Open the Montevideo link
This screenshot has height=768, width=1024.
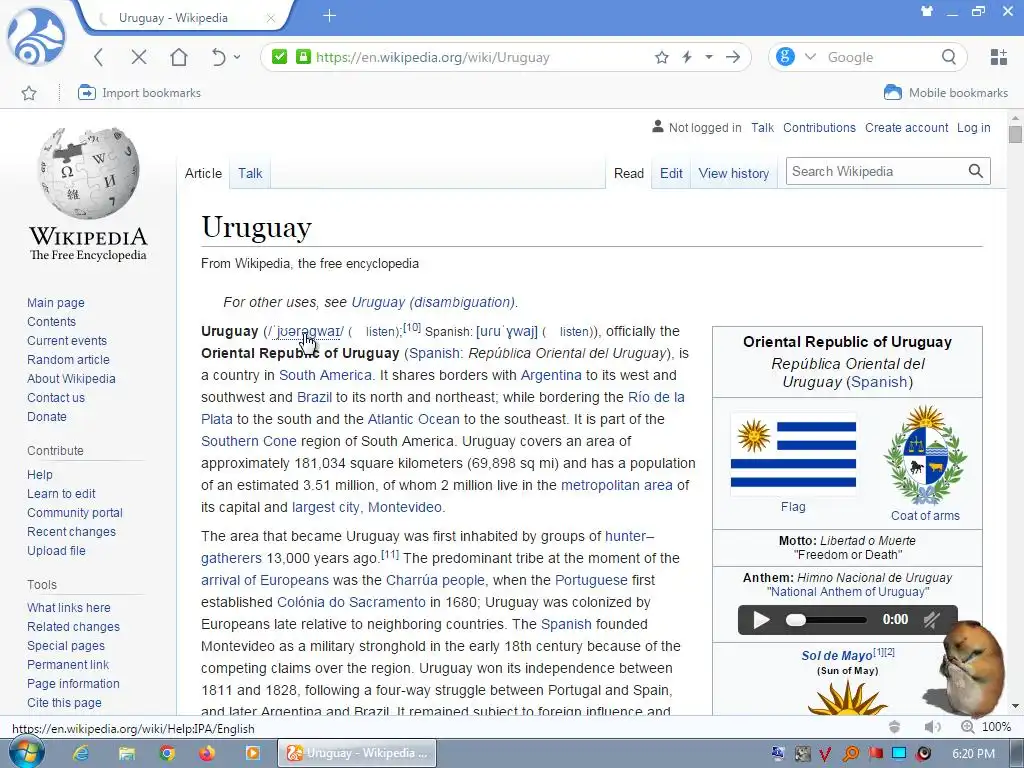(405, 507)
